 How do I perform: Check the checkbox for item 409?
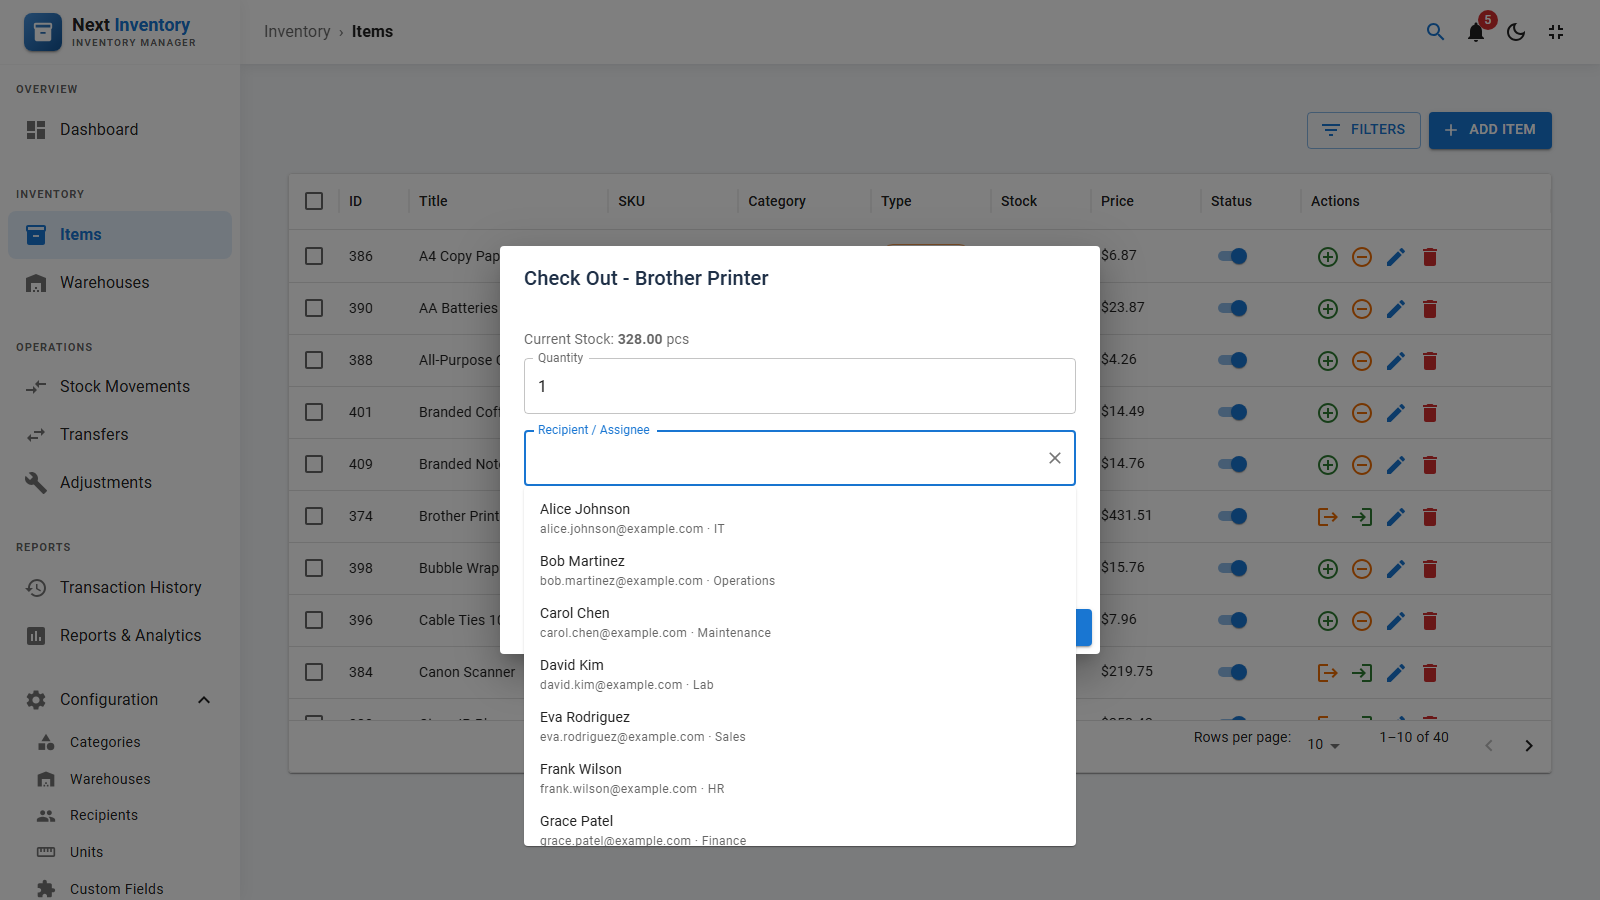point(314,464)
